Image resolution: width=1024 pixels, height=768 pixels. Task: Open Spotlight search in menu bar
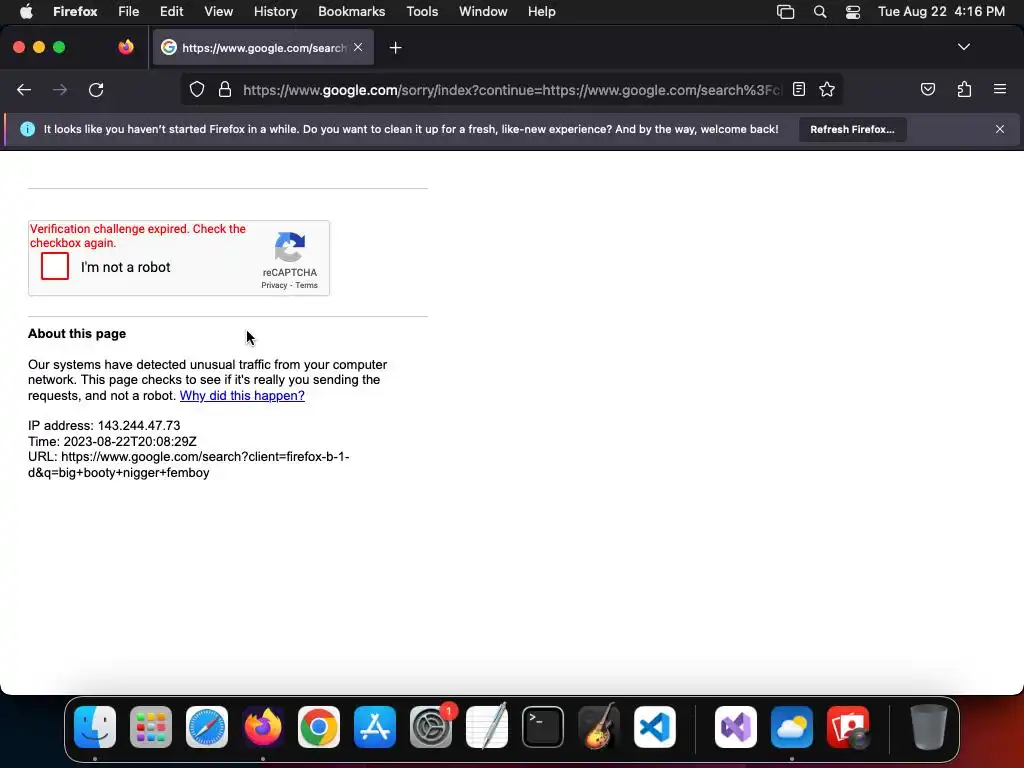(x=820, y=12)
